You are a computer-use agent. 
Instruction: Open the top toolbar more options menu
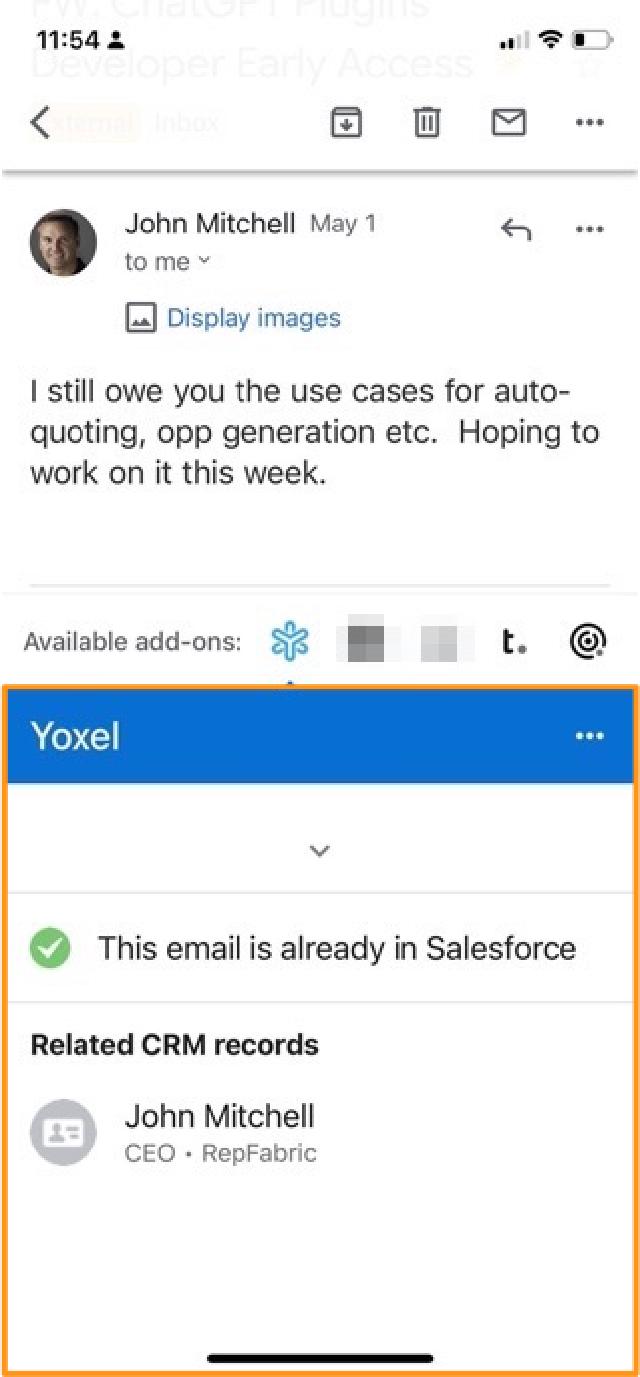coord(590,123)
